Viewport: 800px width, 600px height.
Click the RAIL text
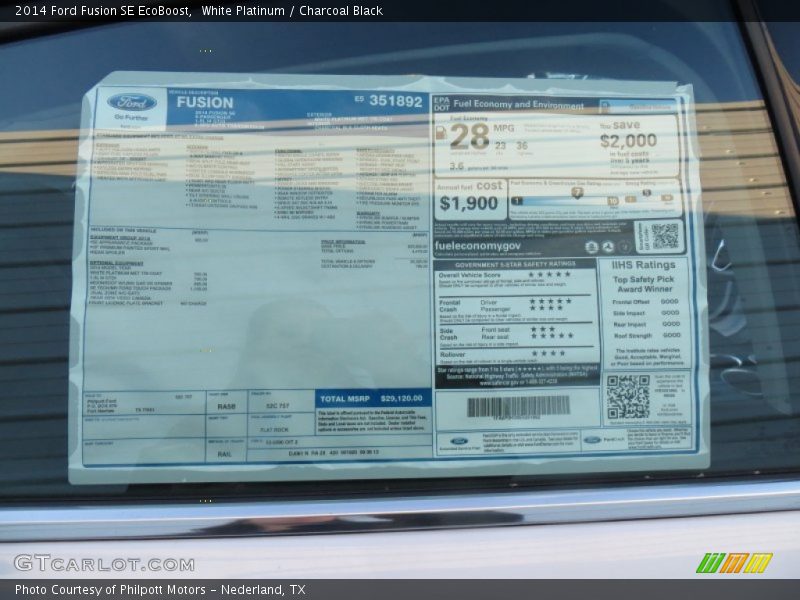(x=224, y=454)
